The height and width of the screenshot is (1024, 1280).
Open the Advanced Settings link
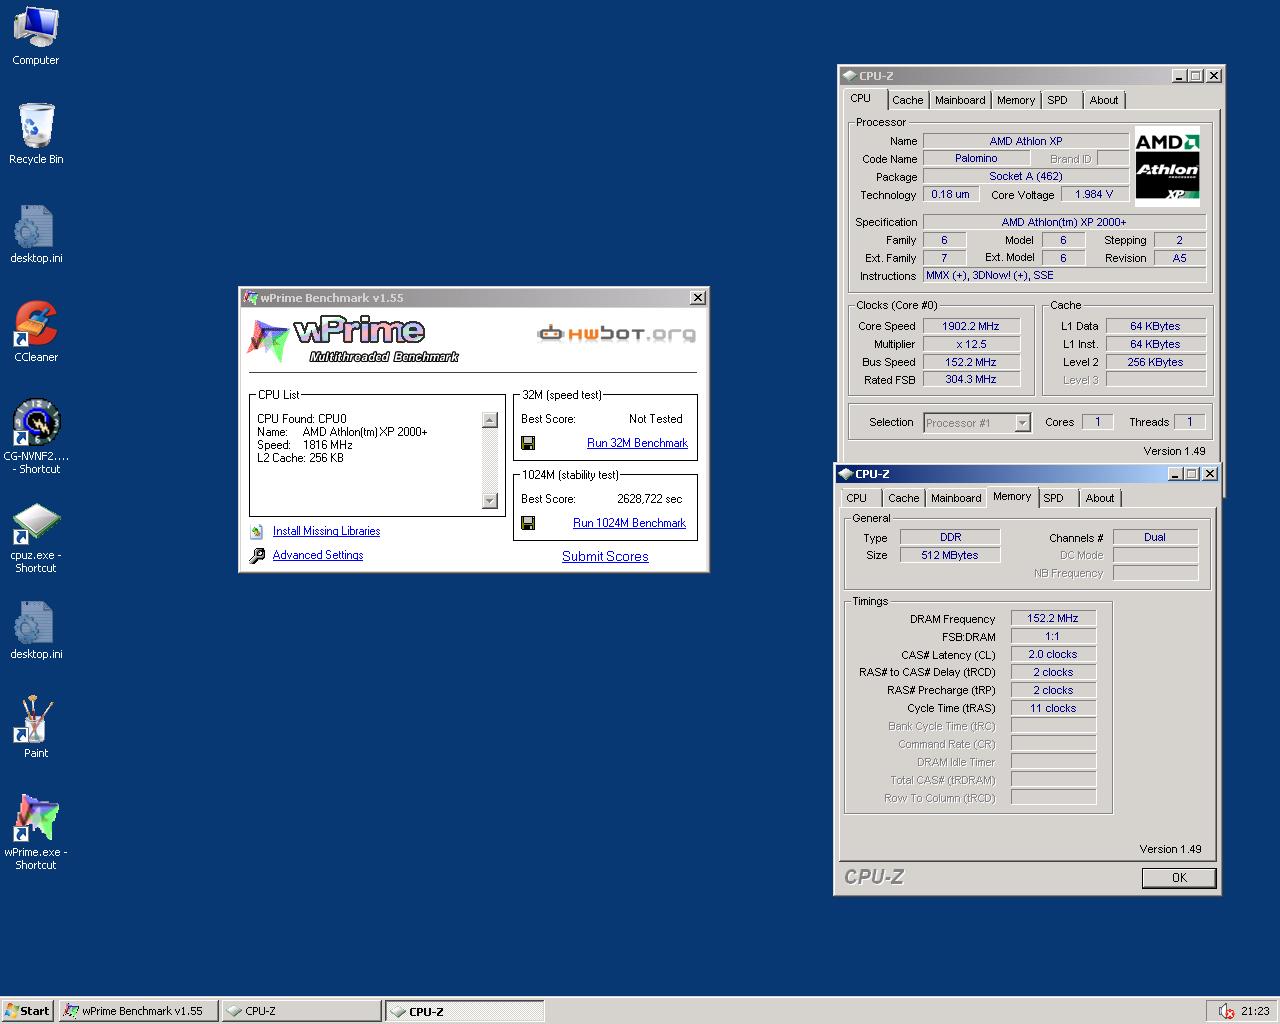coord(318,555)
